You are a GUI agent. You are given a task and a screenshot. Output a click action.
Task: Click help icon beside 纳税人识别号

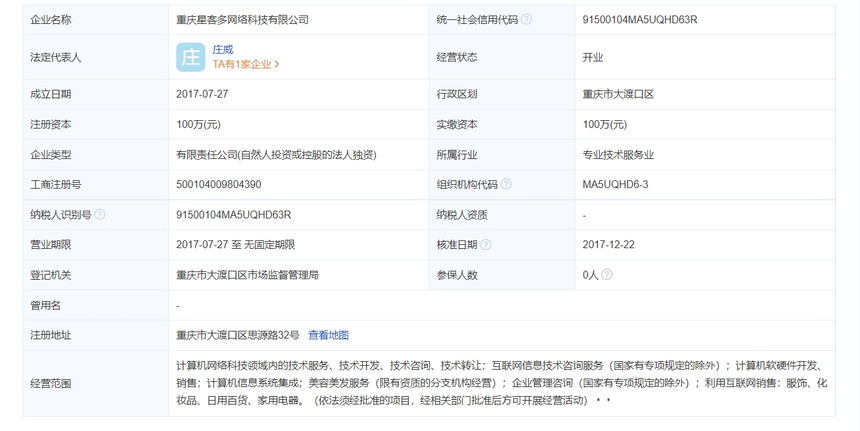[99, 214]
